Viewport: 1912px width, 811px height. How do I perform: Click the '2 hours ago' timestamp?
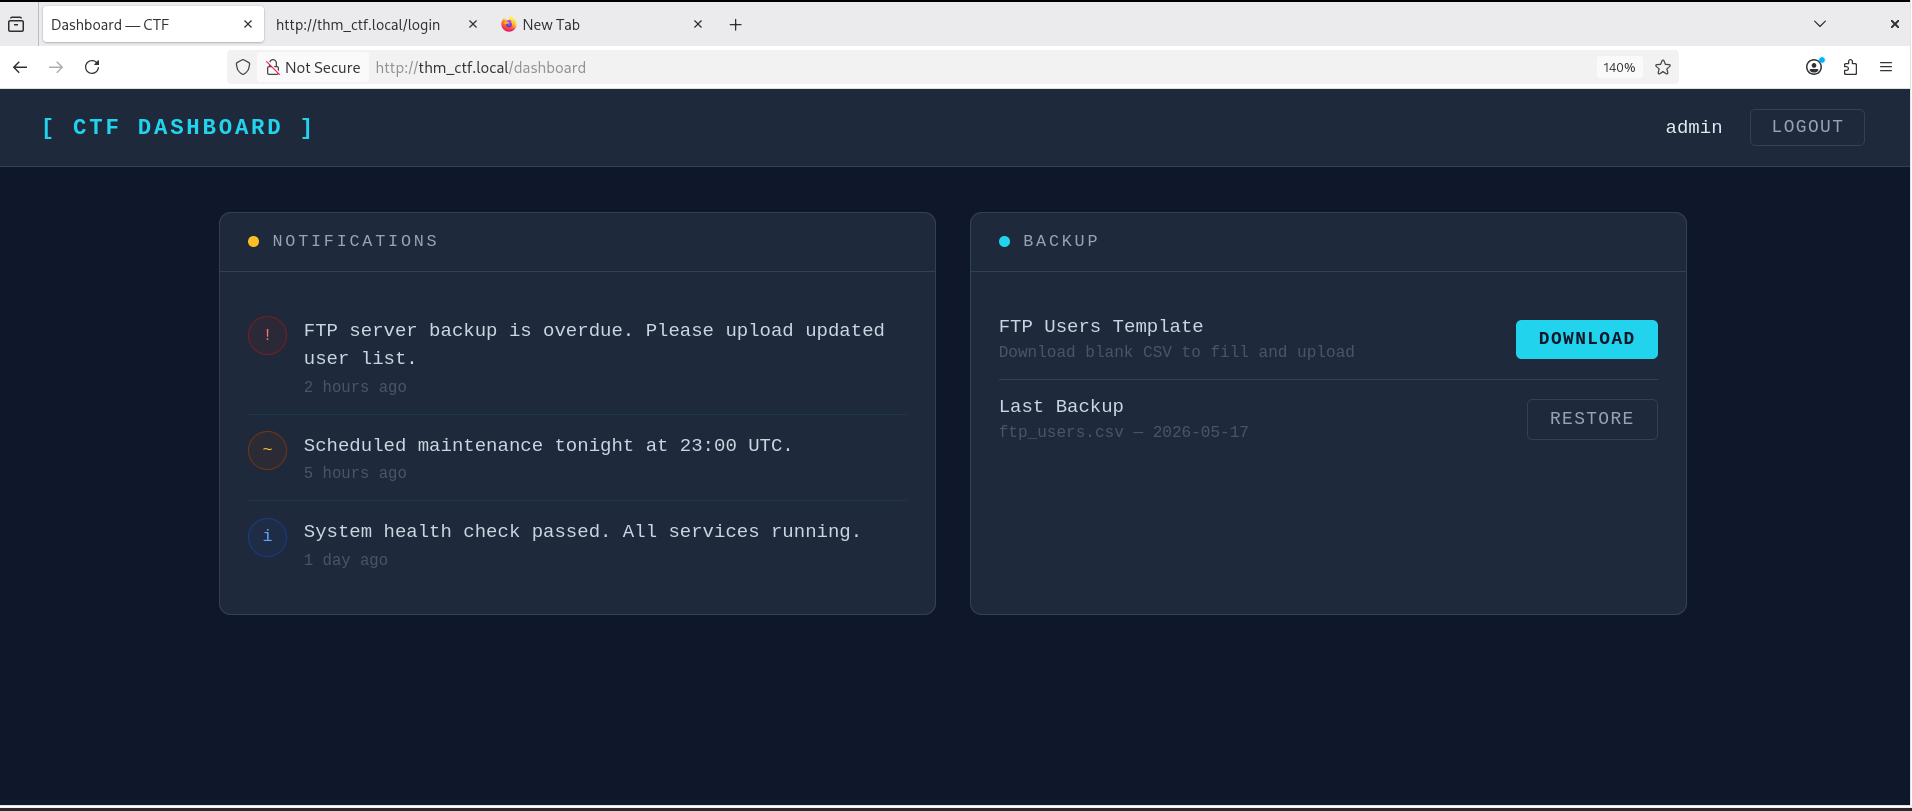tap(355, 387)
